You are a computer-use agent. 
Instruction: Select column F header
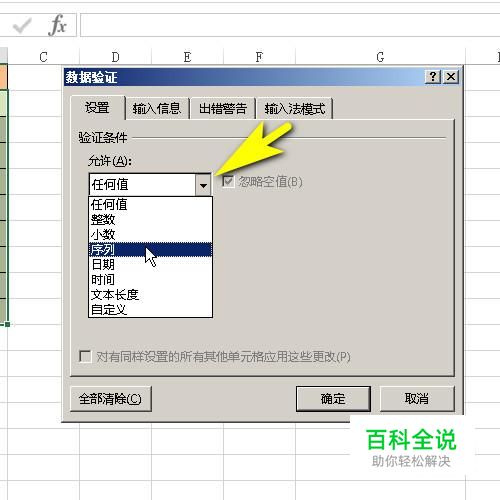click(259, 57)
